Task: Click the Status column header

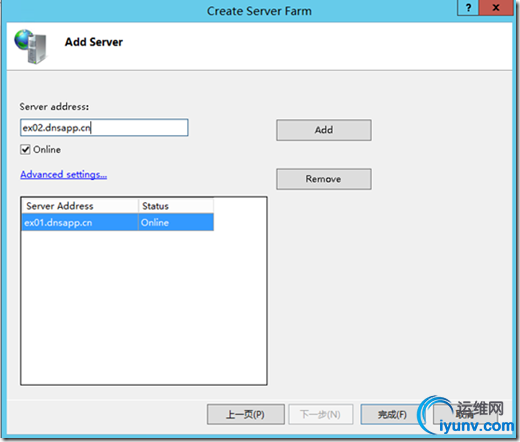Action: (176, 206)
